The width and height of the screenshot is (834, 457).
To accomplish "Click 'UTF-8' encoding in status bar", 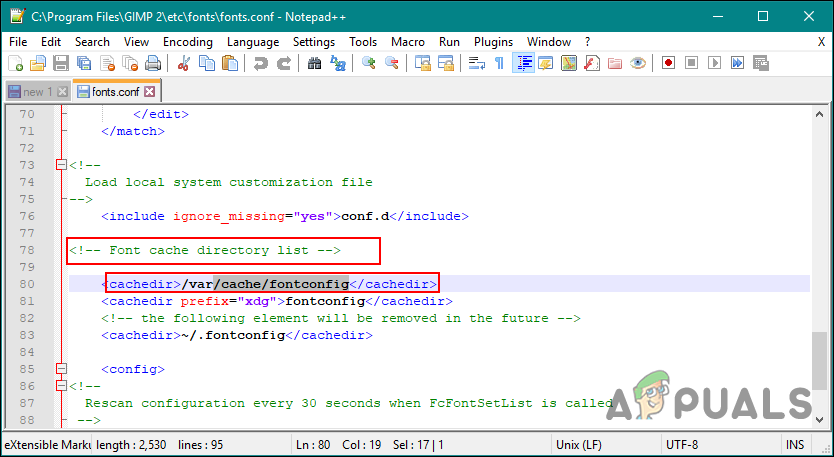I will tap(682, 445).
